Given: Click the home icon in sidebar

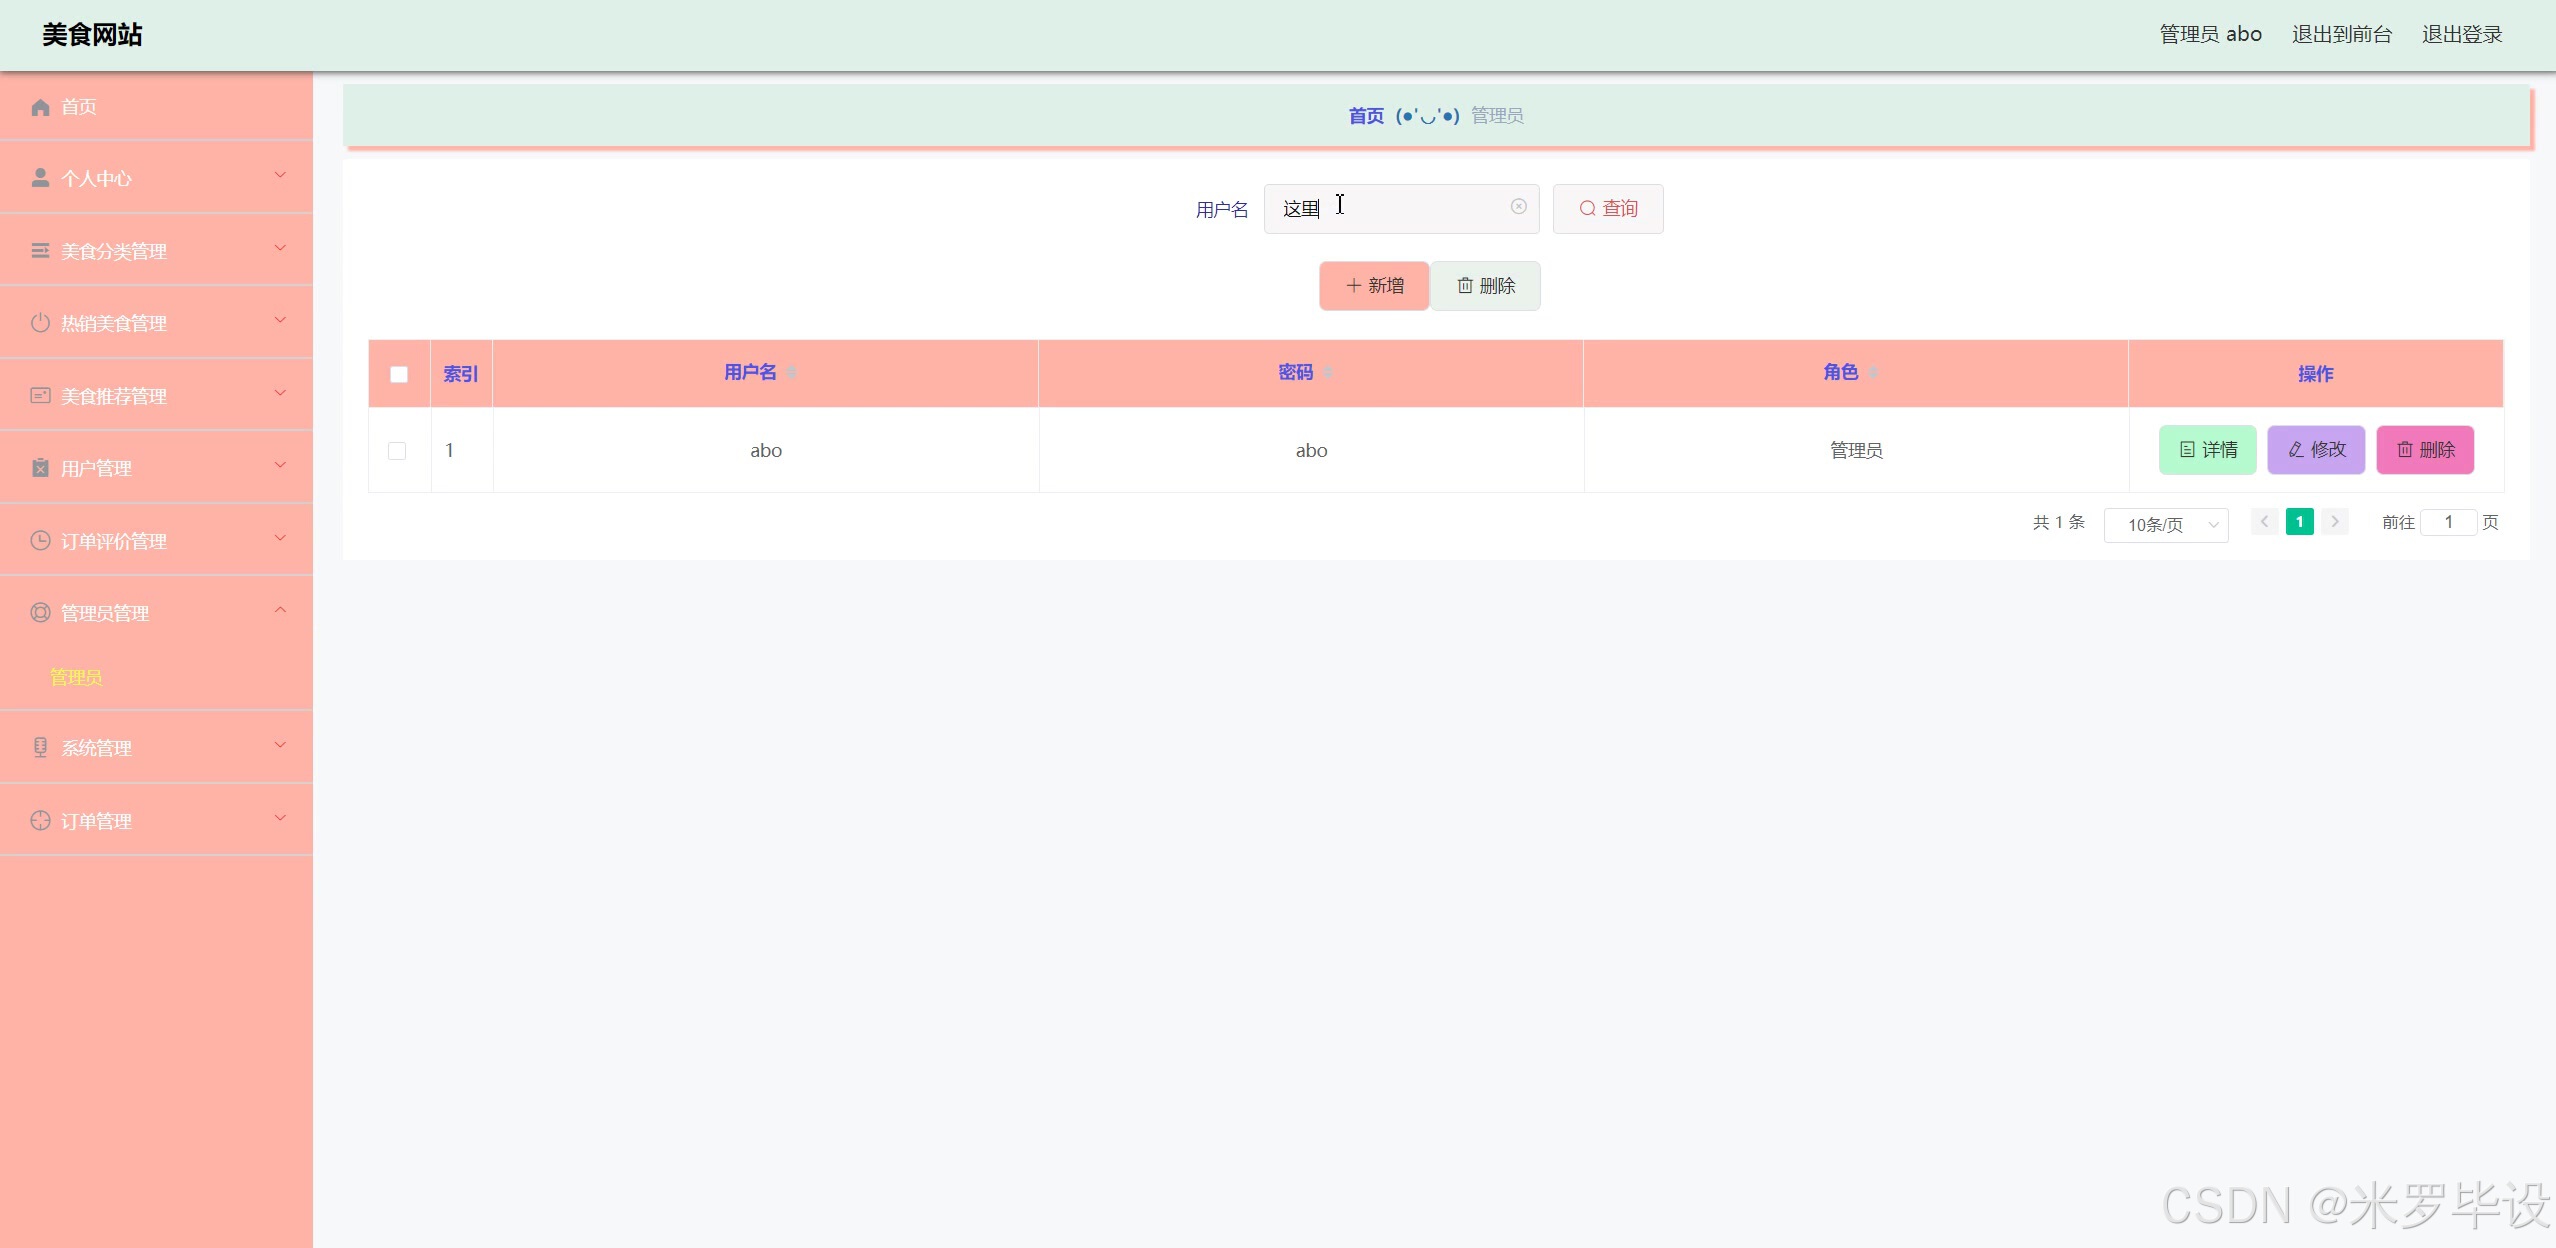Looking at the screenshot, I should coord(40,107).
